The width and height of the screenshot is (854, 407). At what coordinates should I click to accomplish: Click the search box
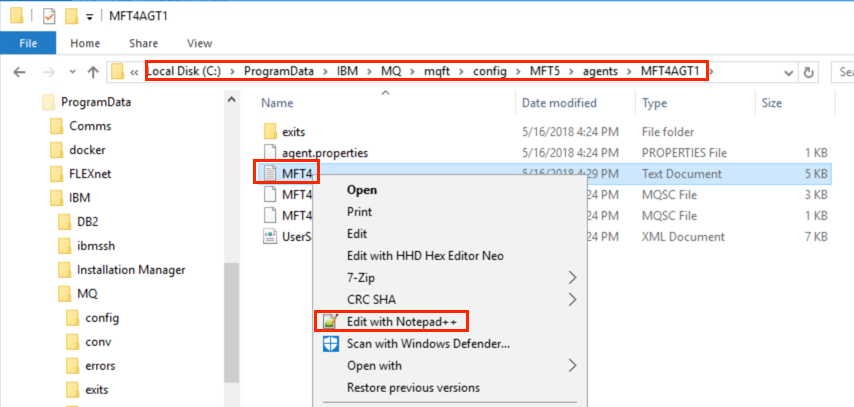843,72
